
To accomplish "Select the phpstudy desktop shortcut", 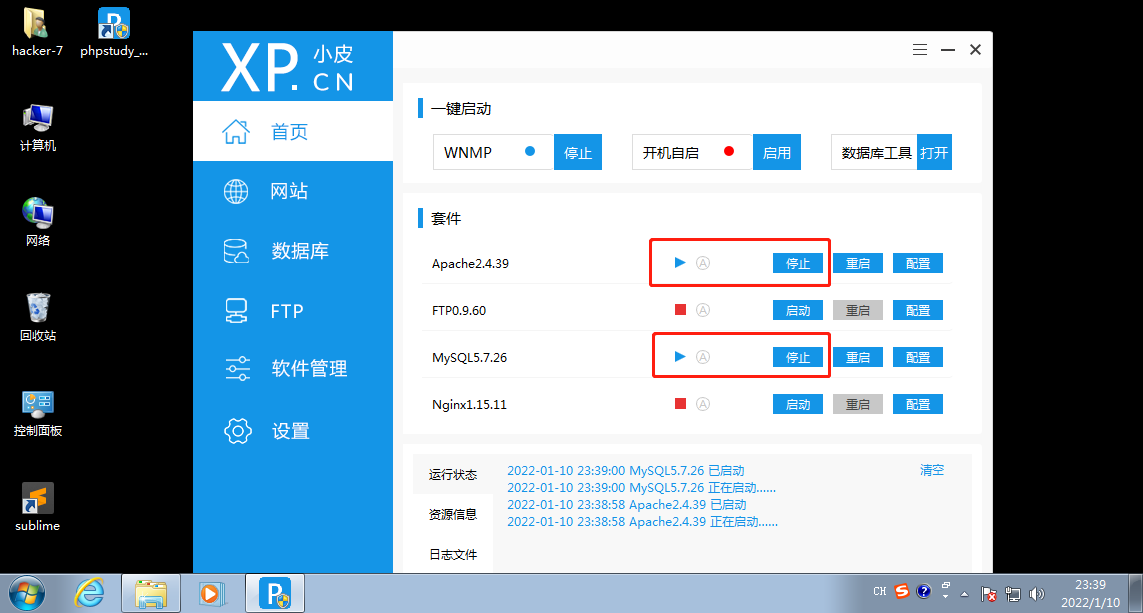I will tap(114, 33).
